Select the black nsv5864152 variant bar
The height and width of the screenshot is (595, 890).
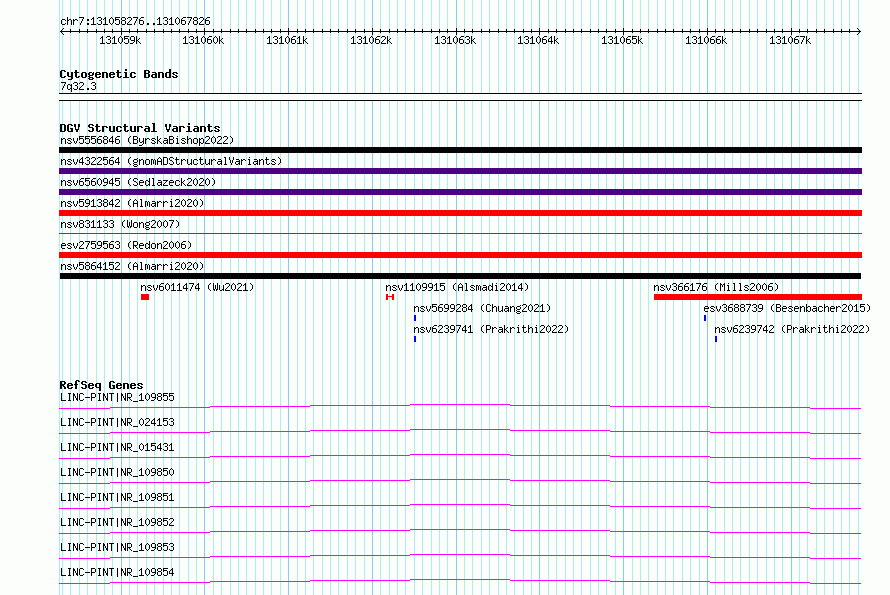460,276
